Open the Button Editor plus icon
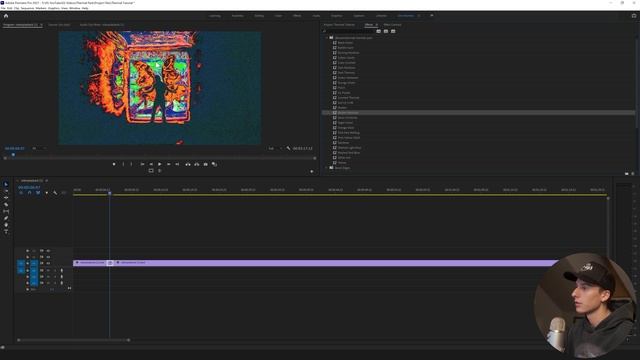The height and width of the screenshot is (360, 640). [312, 171]
